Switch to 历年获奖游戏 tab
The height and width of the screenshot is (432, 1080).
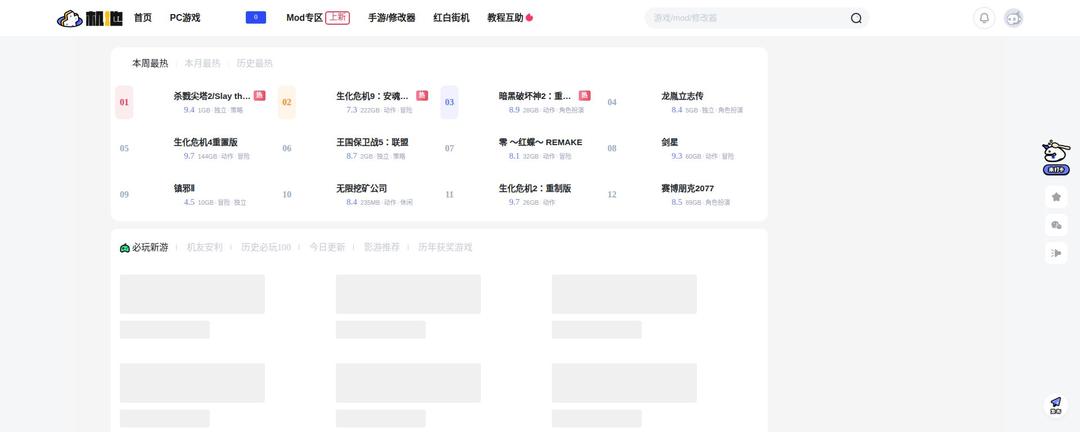[x=445, y=247]
